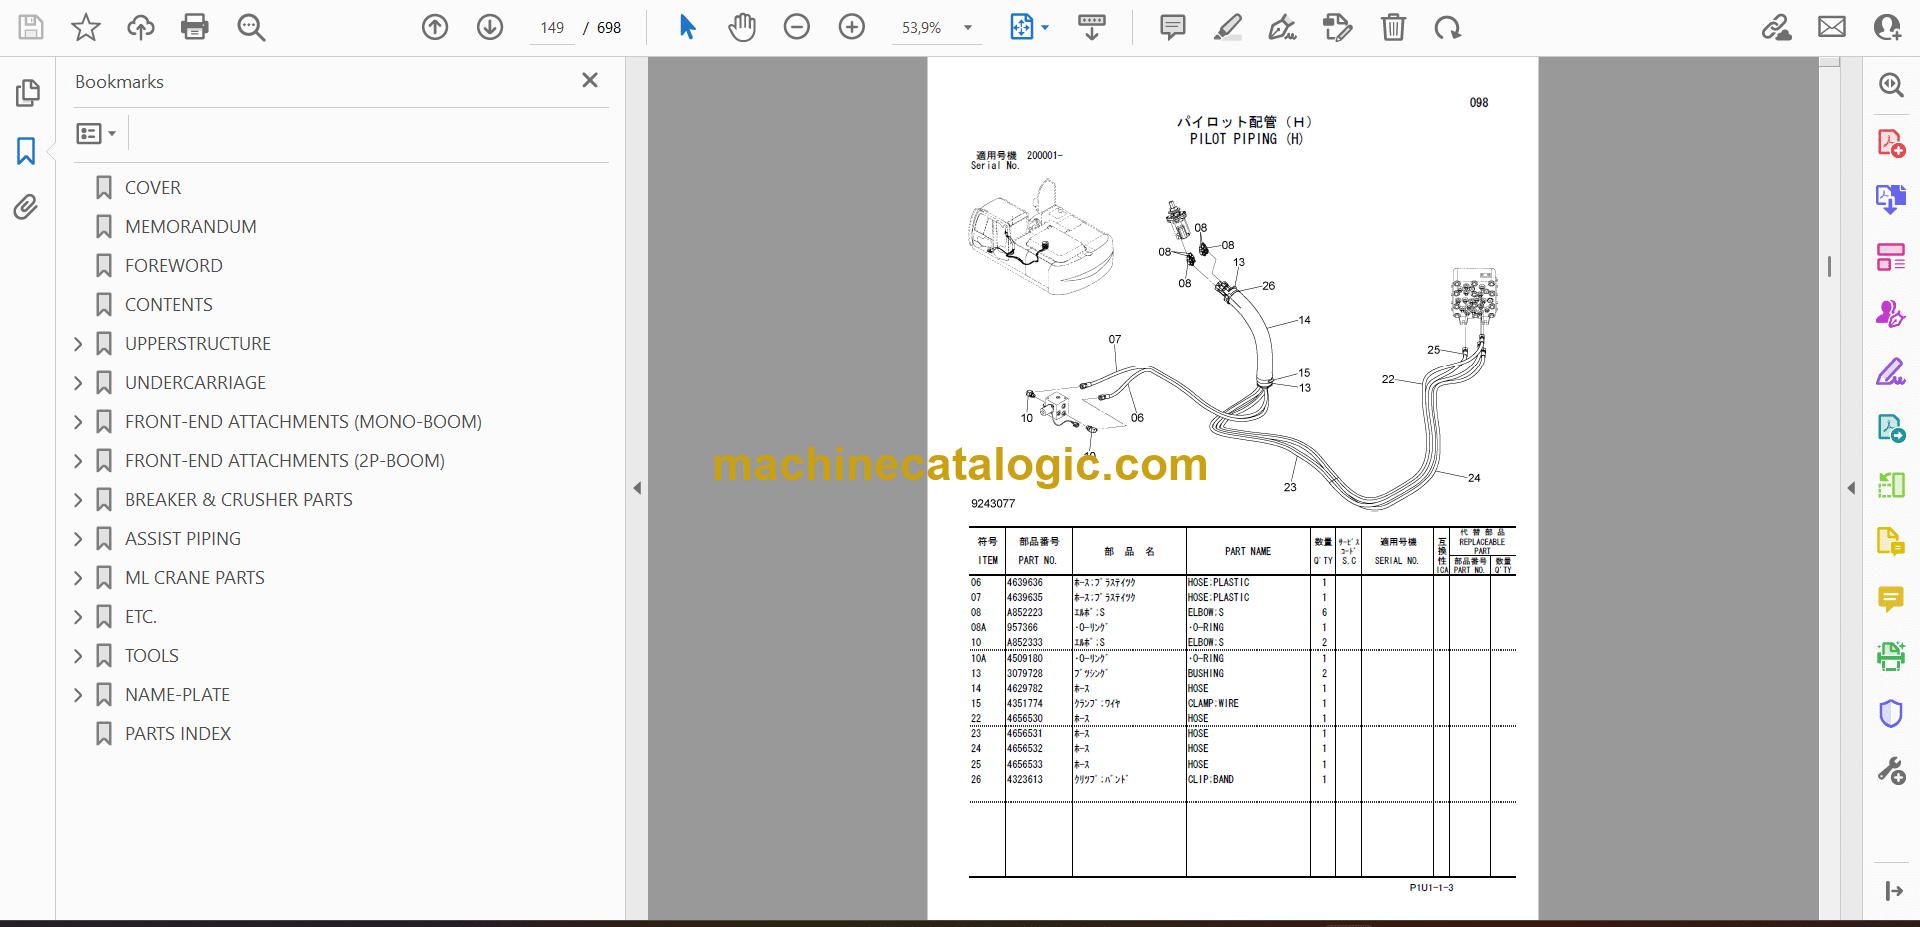
Task: Click the 4639636 part number cell
Action: pyautogui.click(x=1025, y=582)
